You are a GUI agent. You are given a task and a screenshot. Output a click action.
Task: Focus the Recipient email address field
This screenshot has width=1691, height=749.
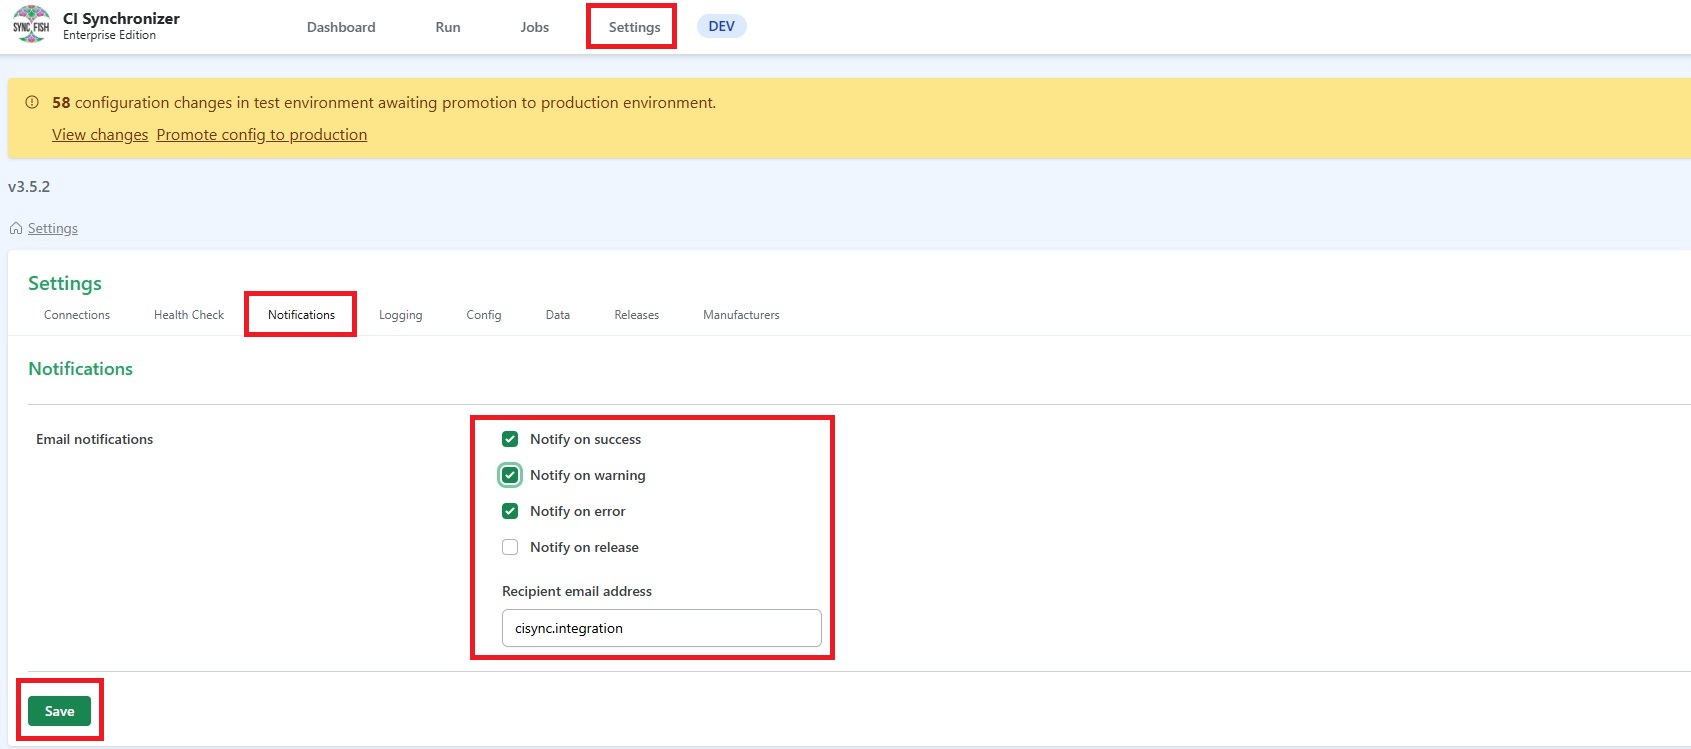tap(662, 628)
